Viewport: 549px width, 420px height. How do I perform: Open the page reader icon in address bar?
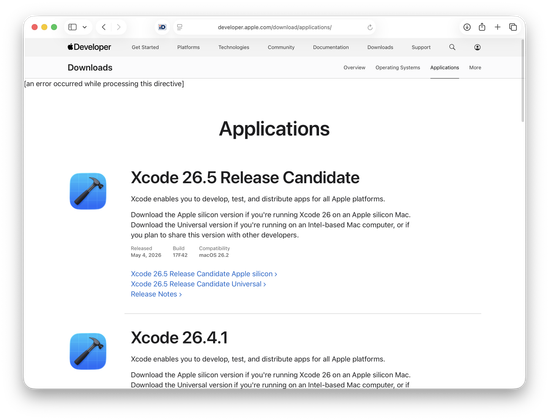pyautogui.click(x=180, y=27)
